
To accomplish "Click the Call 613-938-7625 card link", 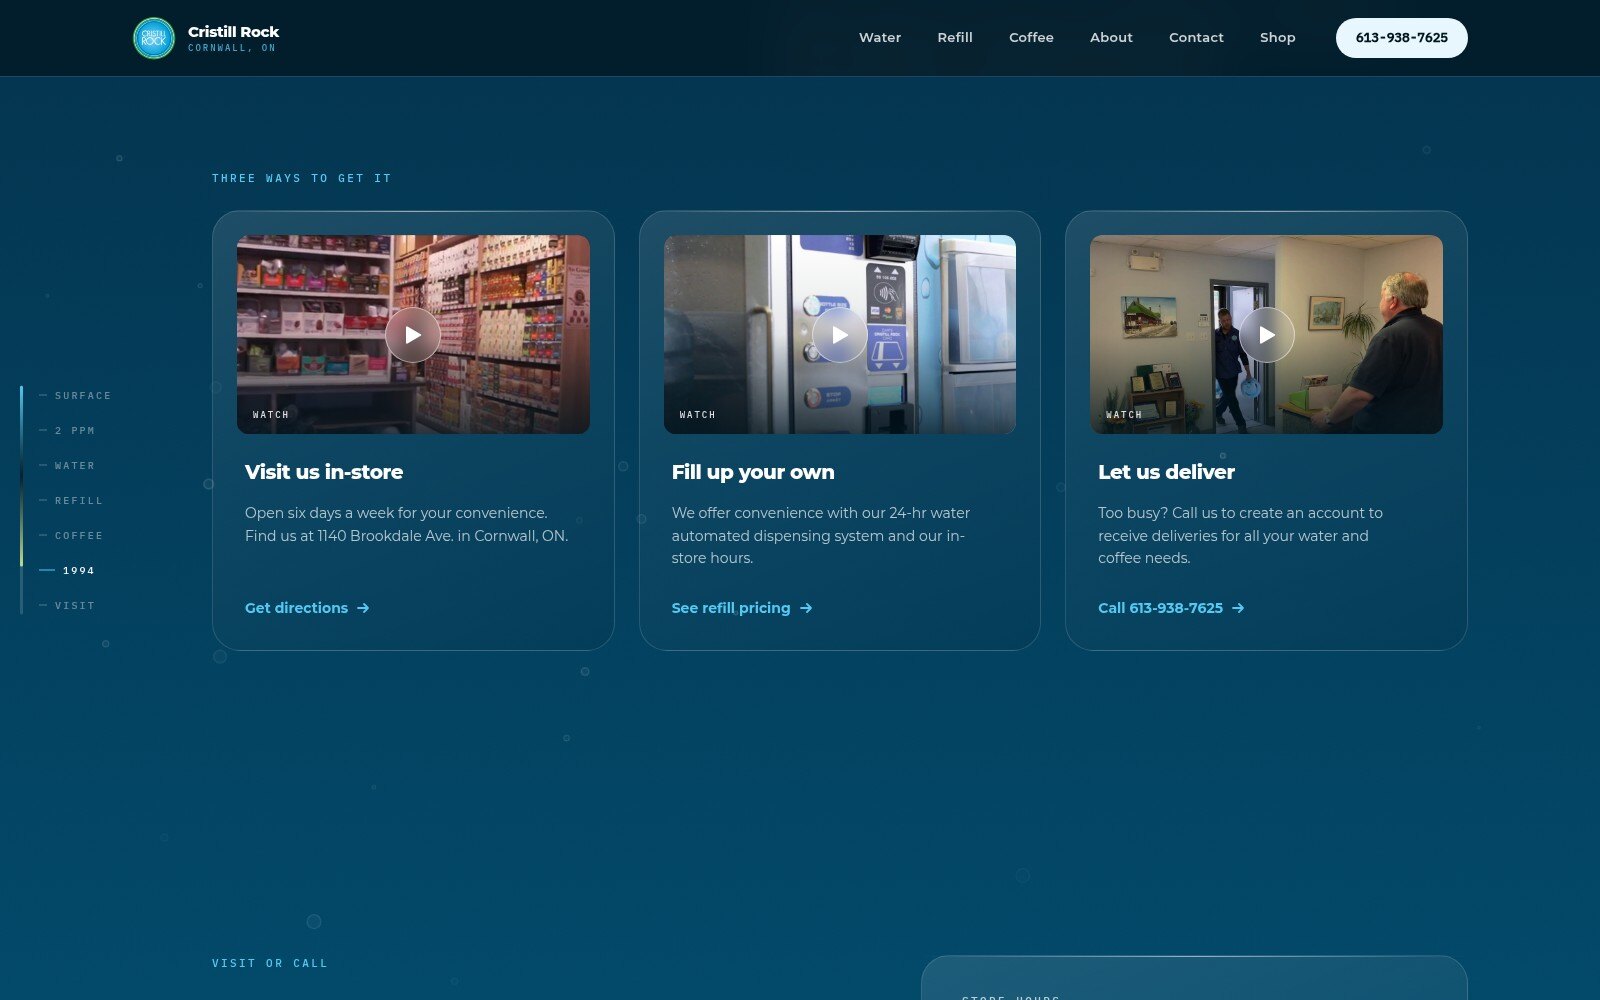I will tap(1171, 608).
